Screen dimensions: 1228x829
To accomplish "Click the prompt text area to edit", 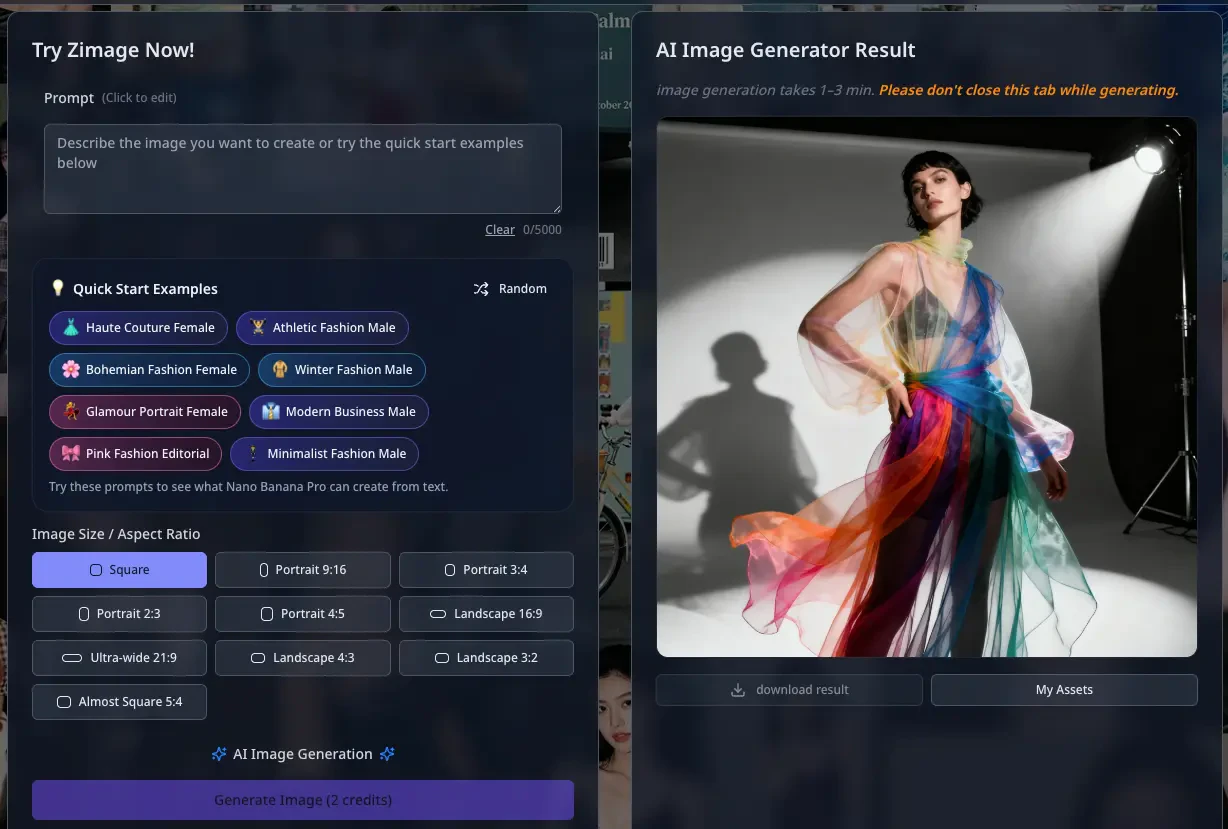I will pyautogui.click(x=302, y=168).
